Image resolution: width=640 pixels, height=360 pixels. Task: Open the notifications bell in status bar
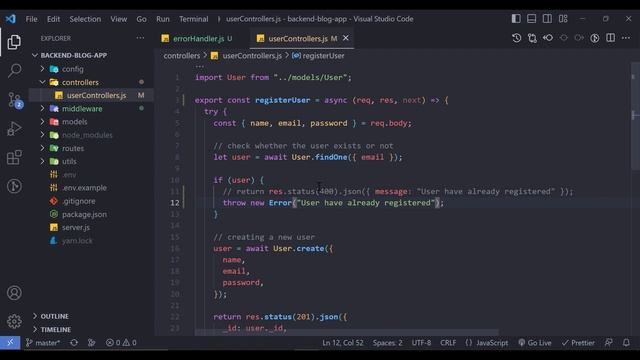[626, 343]
